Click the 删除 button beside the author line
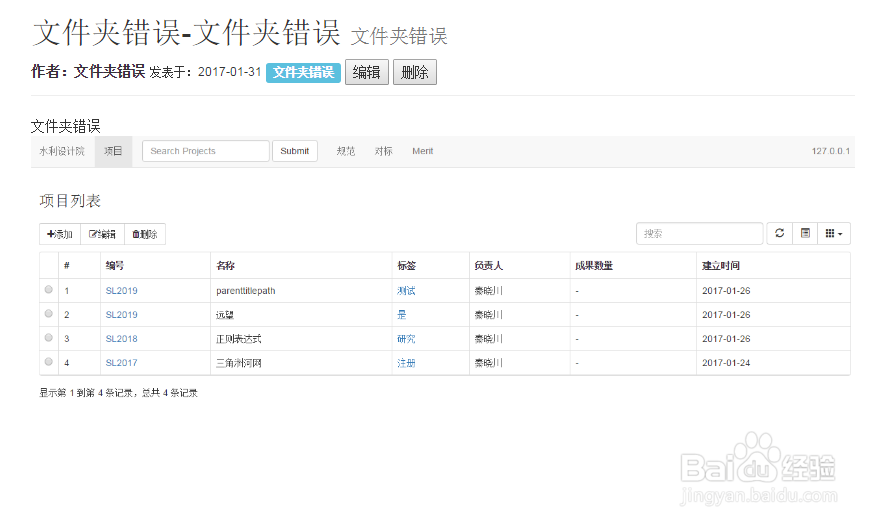 tap(415, 72)
